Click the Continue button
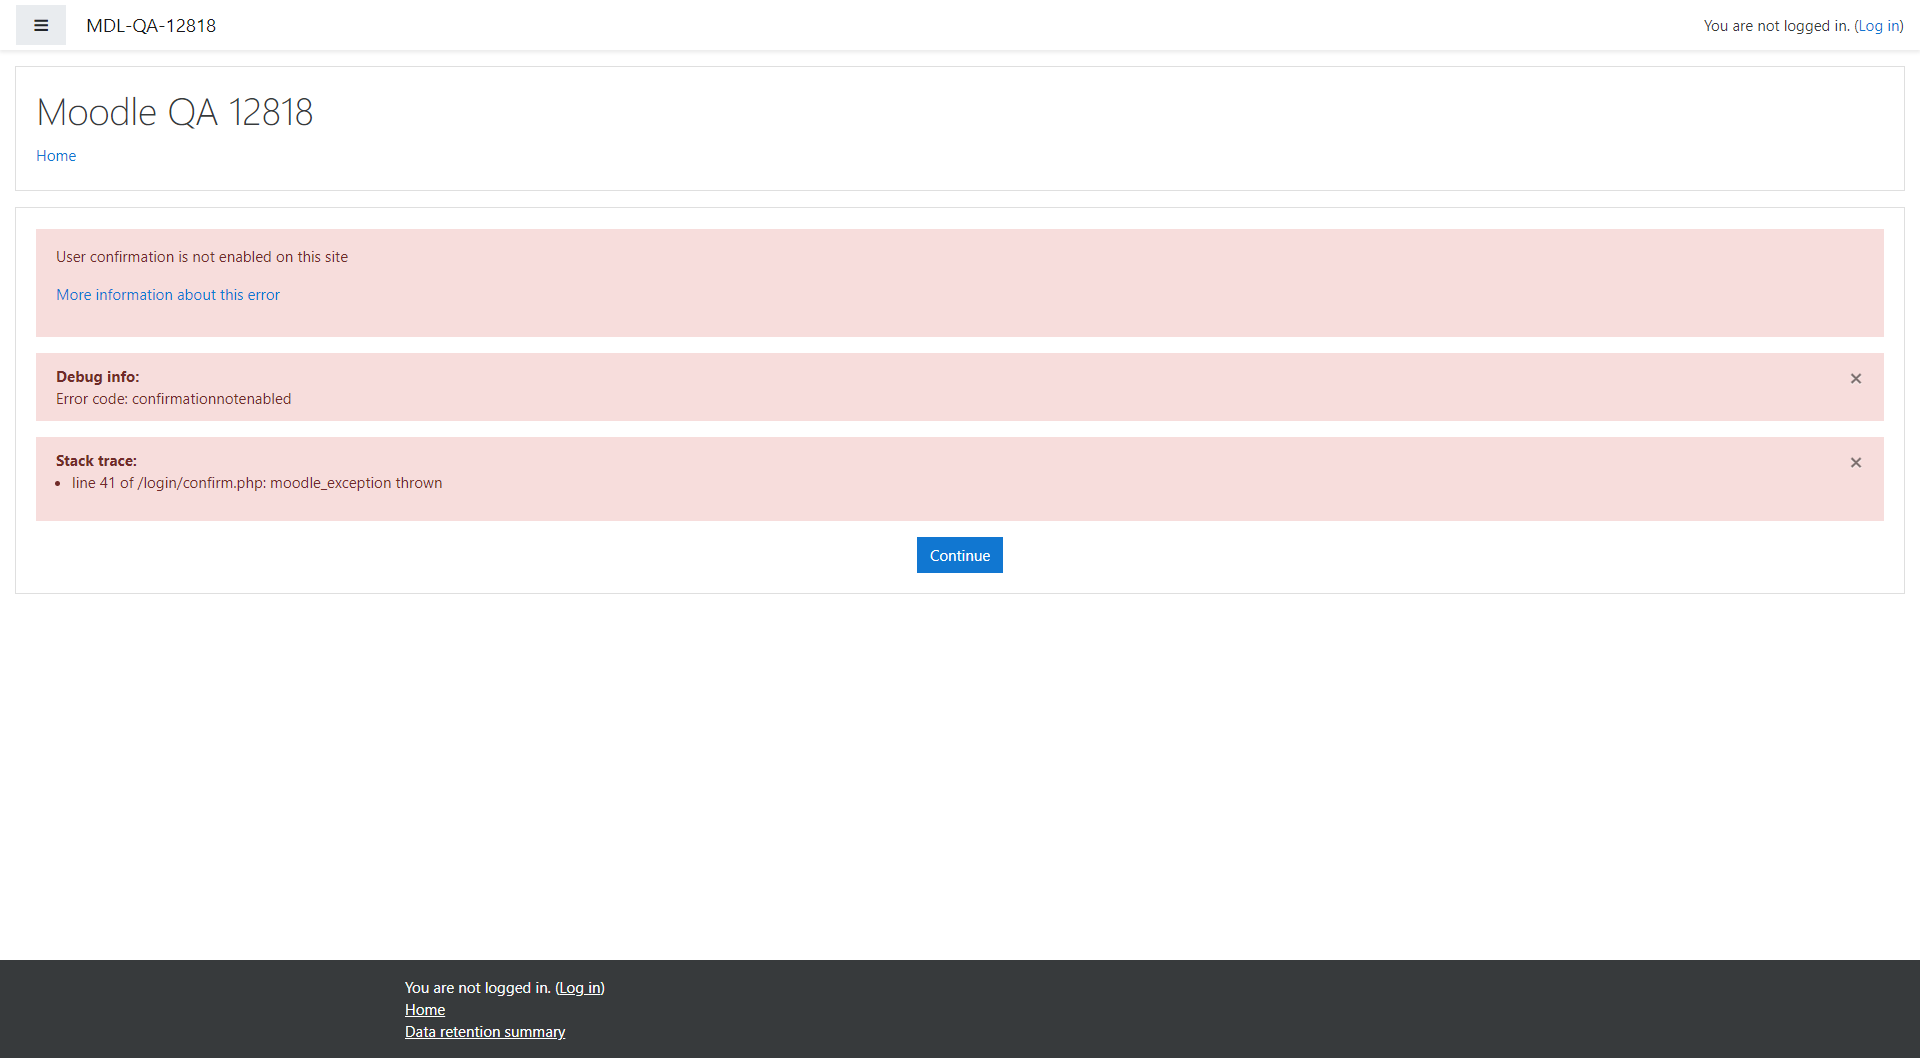The width and height of the screenshot is (1920, 1058). 960,555
